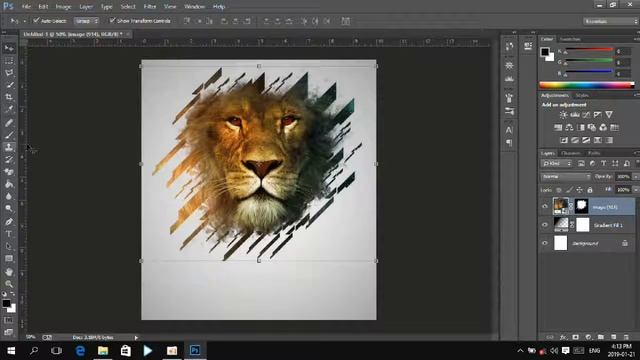Switch to the Channels tab
Screen dimensions: 640x360
point(571,153)
